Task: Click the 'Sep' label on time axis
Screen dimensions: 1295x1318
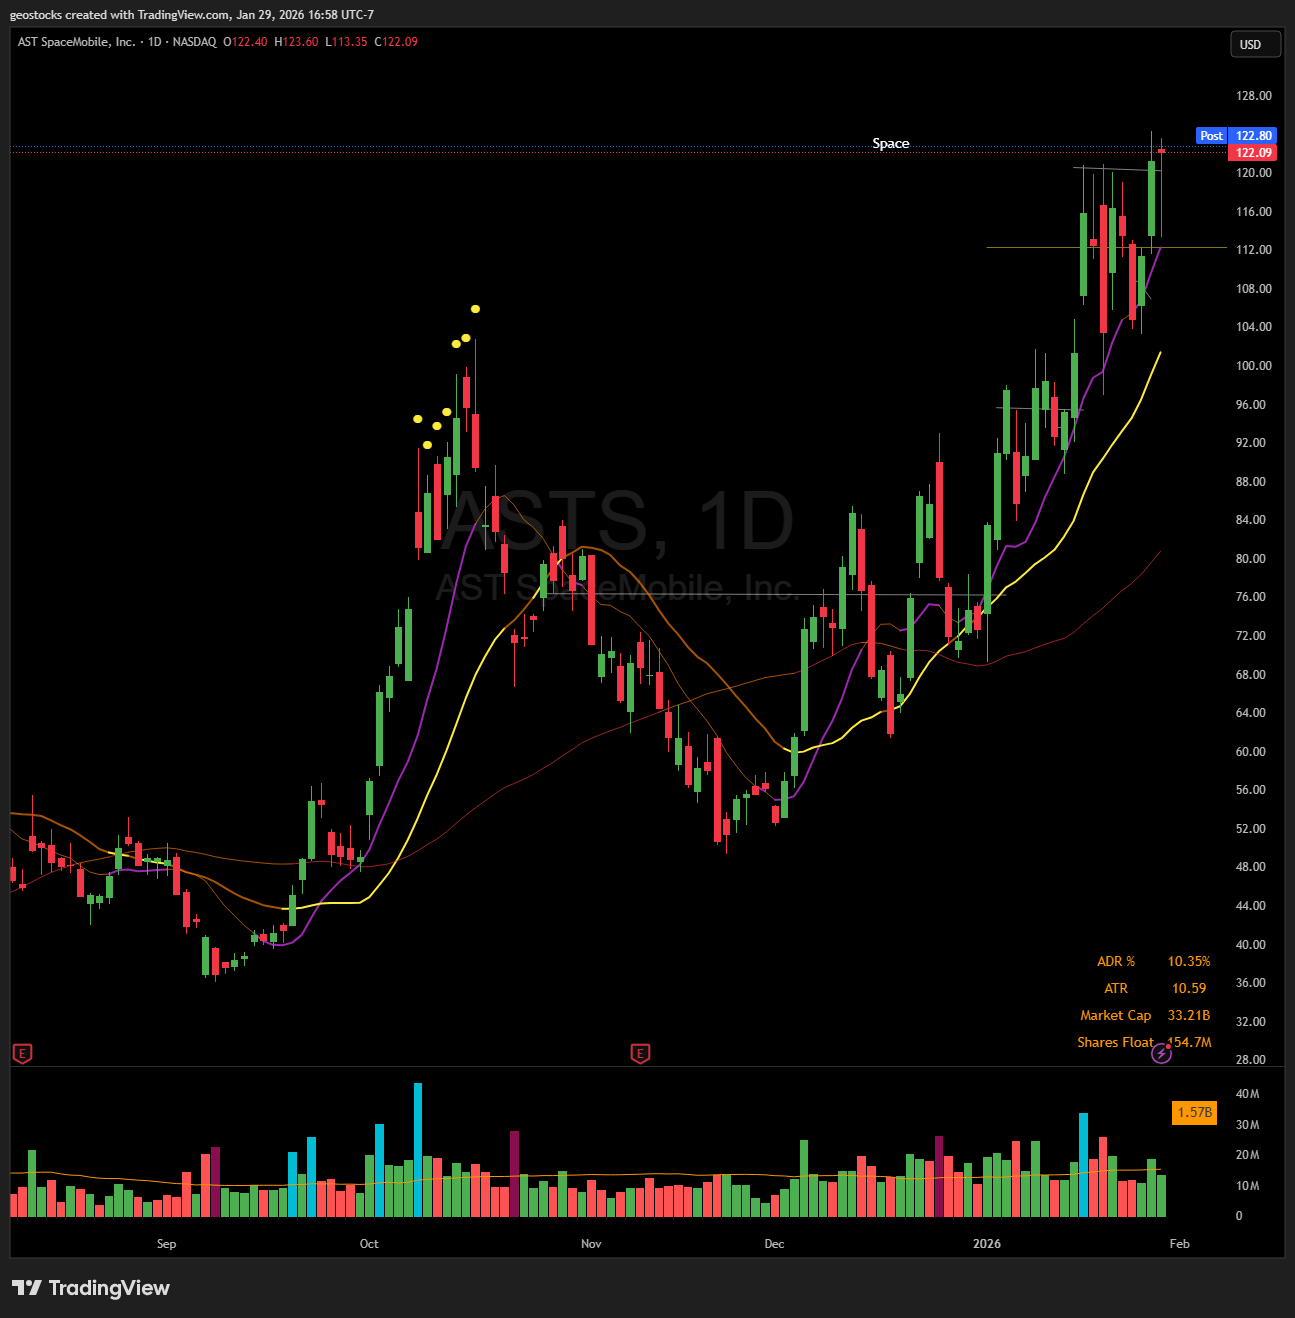Action: (x=166, y=1244)
